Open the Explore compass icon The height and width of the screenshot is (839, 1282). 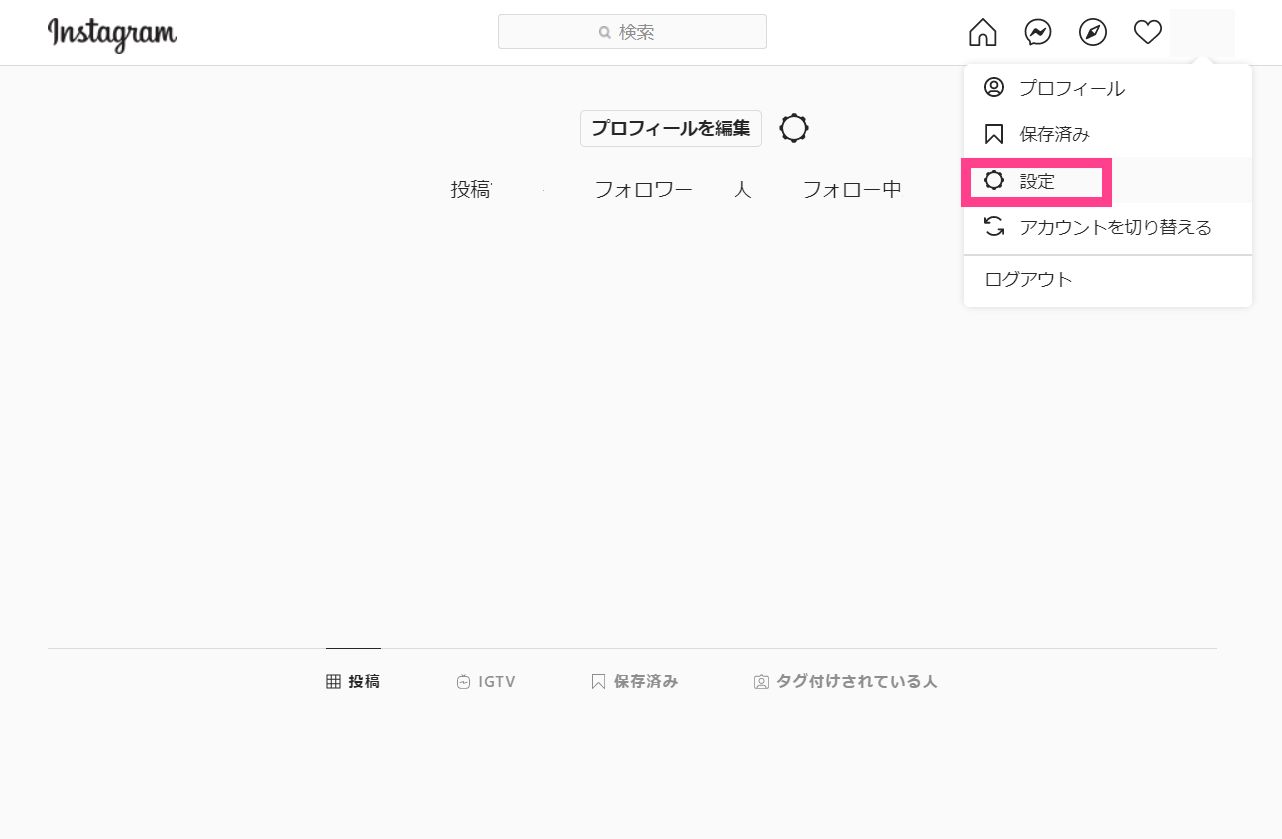pyautogui.click(x=1093, y=33)
